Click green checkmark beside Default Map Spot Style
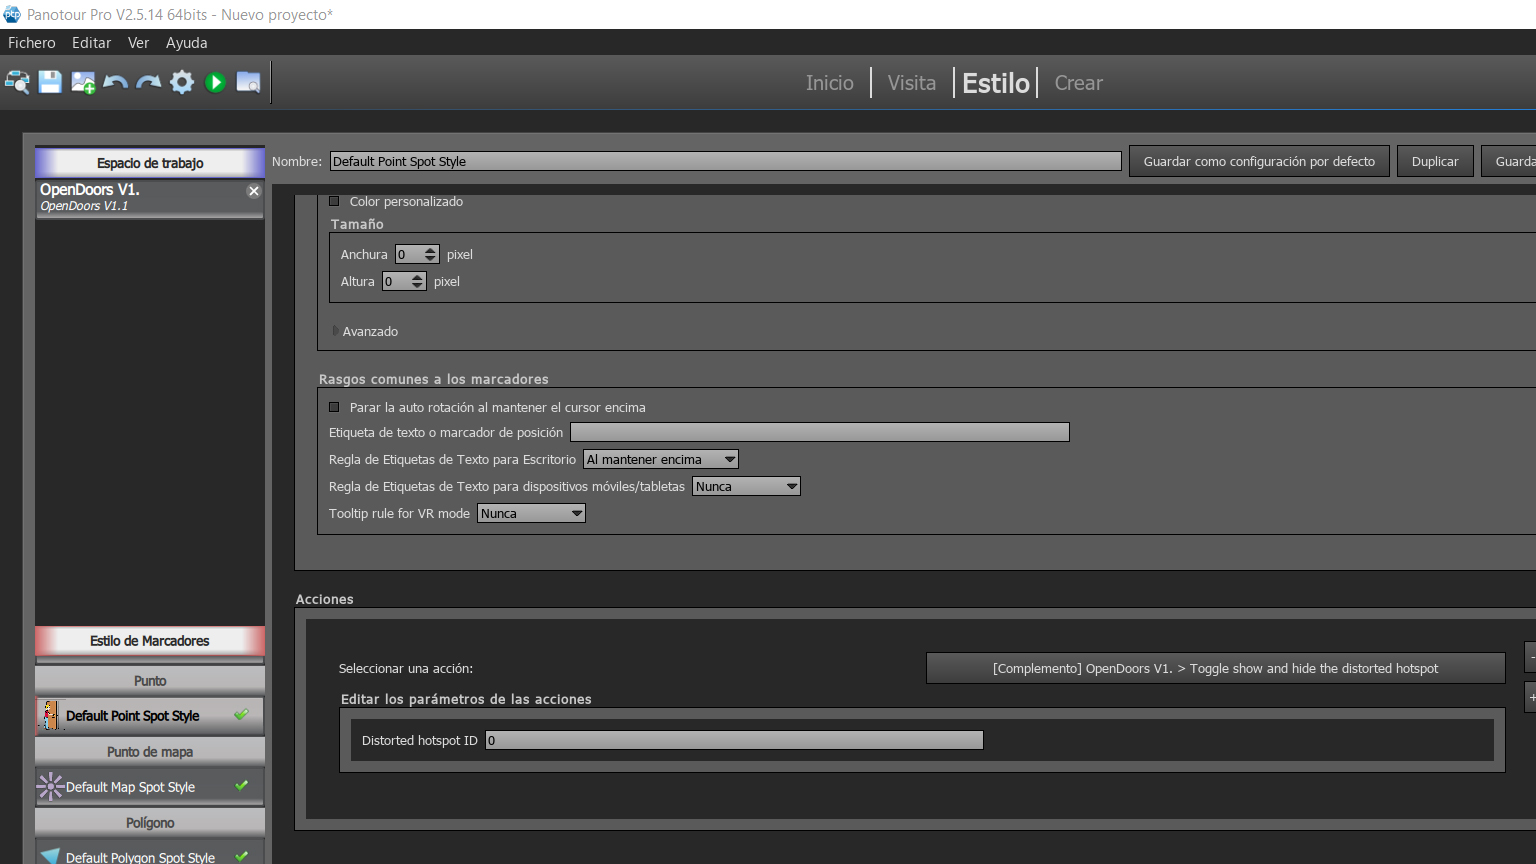Screen dimensions: 1536x864 coord(241,786)
